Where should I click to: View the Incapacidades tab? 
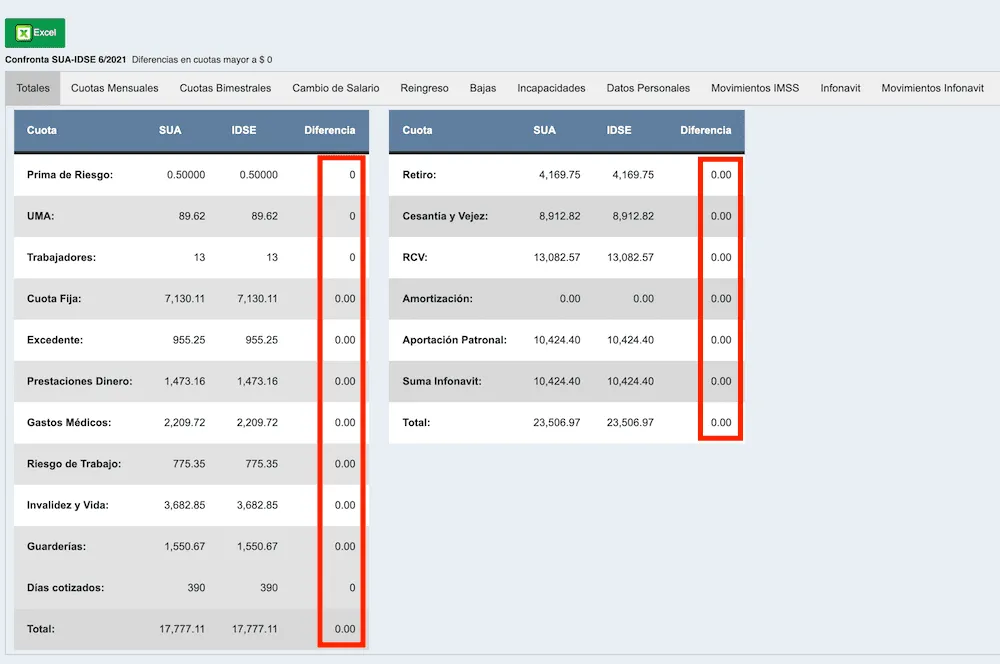coord(551,88)
